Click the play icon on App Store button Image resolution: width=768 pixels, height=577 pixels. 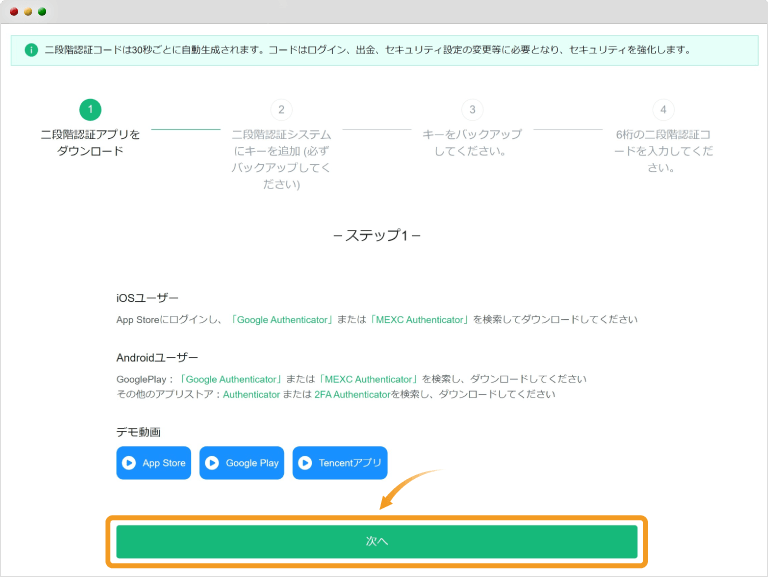click(129, 463)
